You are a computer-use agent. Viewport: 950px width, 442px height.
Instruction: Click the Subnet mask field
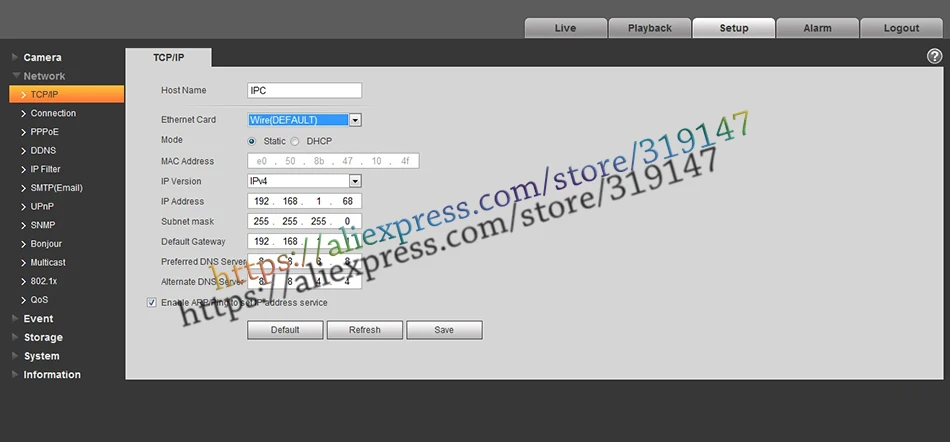pyautogui.click(x=305, y=222)
